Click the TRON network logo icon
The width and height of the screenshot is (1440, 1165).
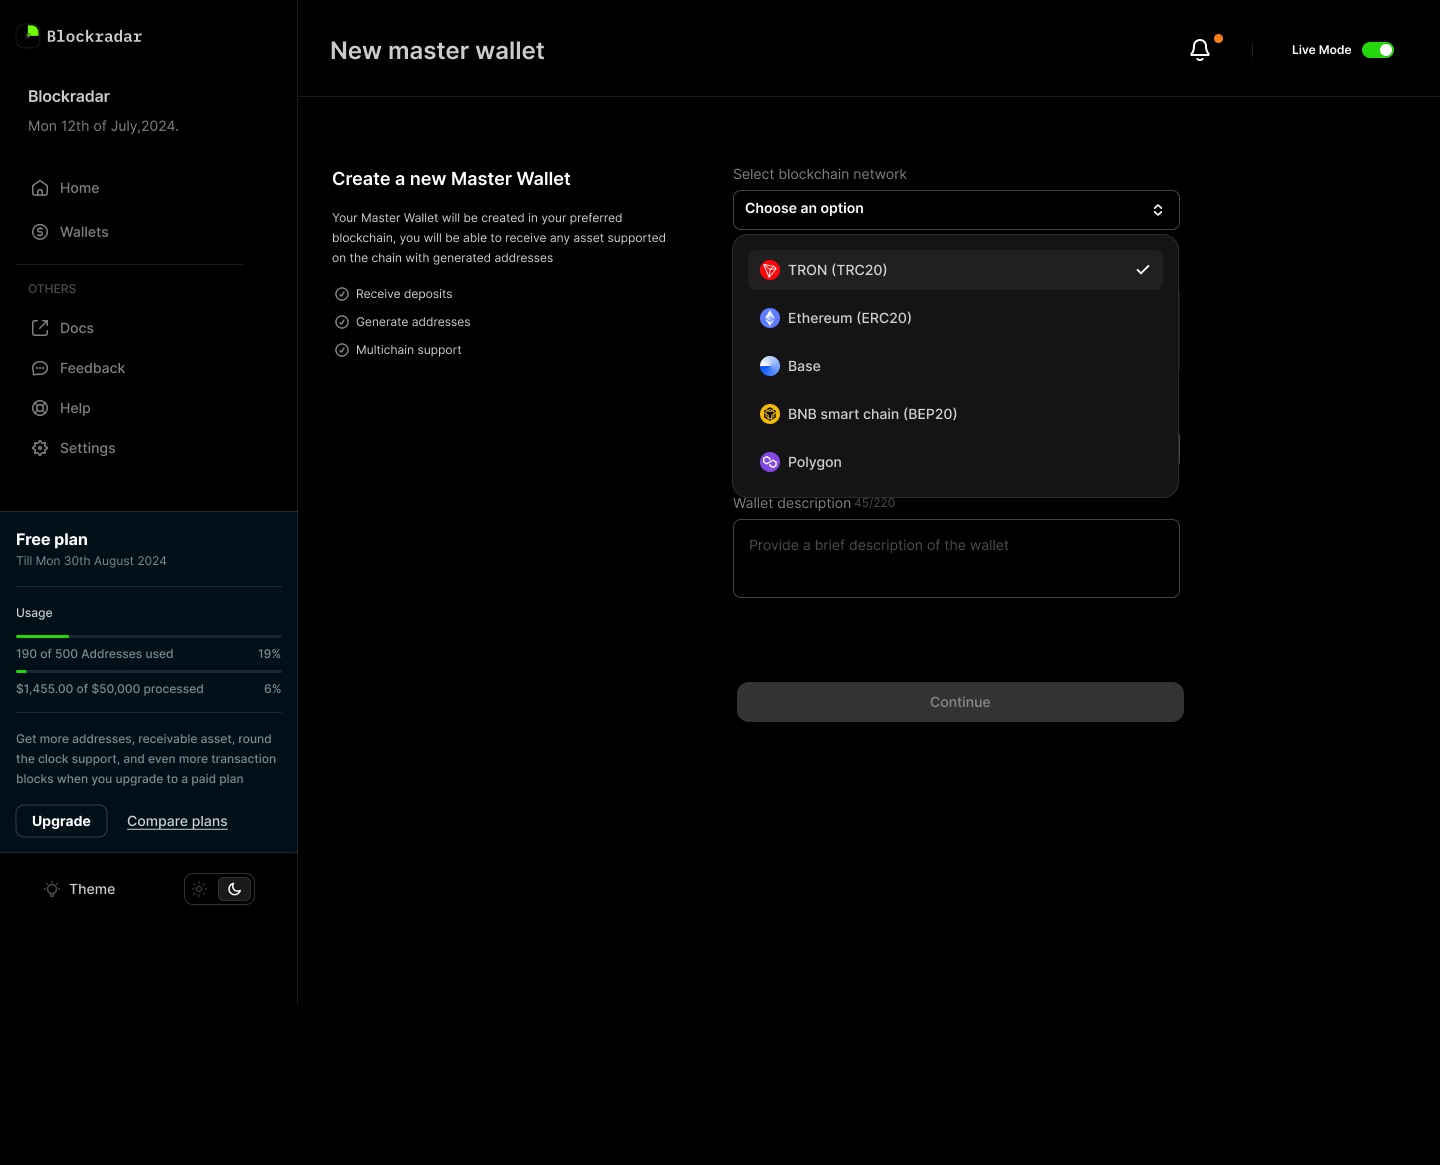[770, 270]
